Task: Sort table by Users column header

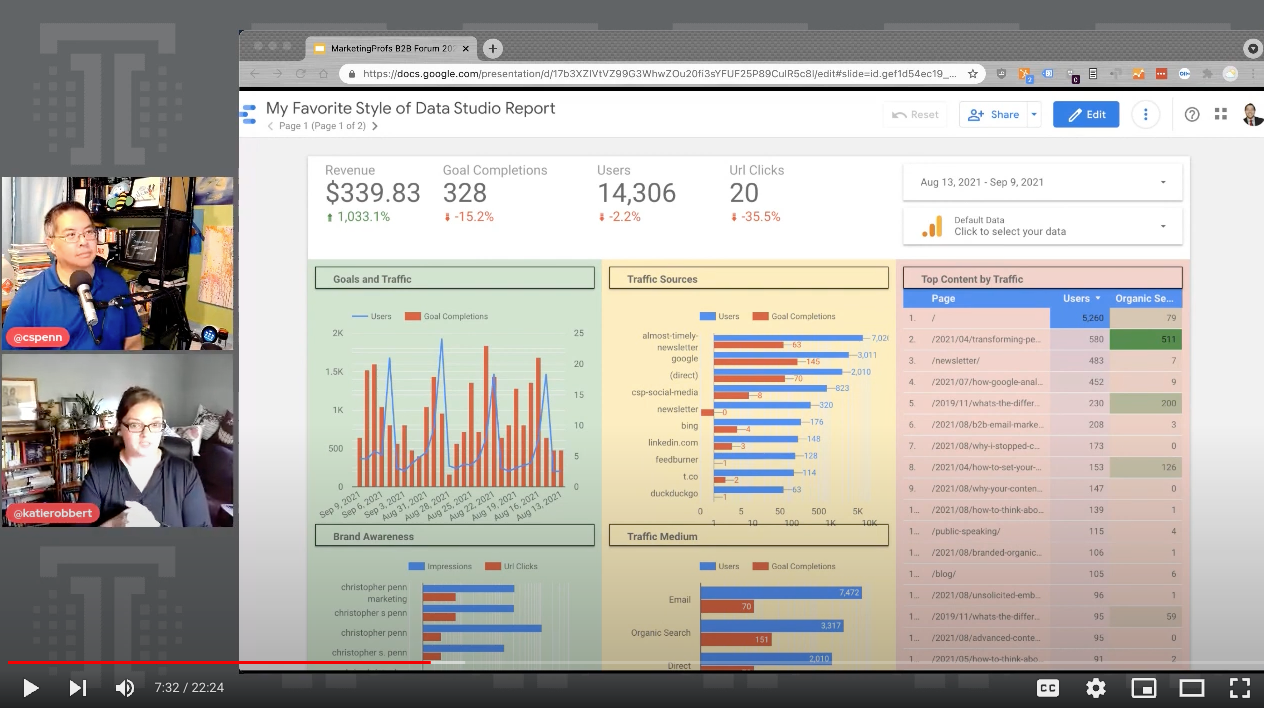Action: 1079,298
